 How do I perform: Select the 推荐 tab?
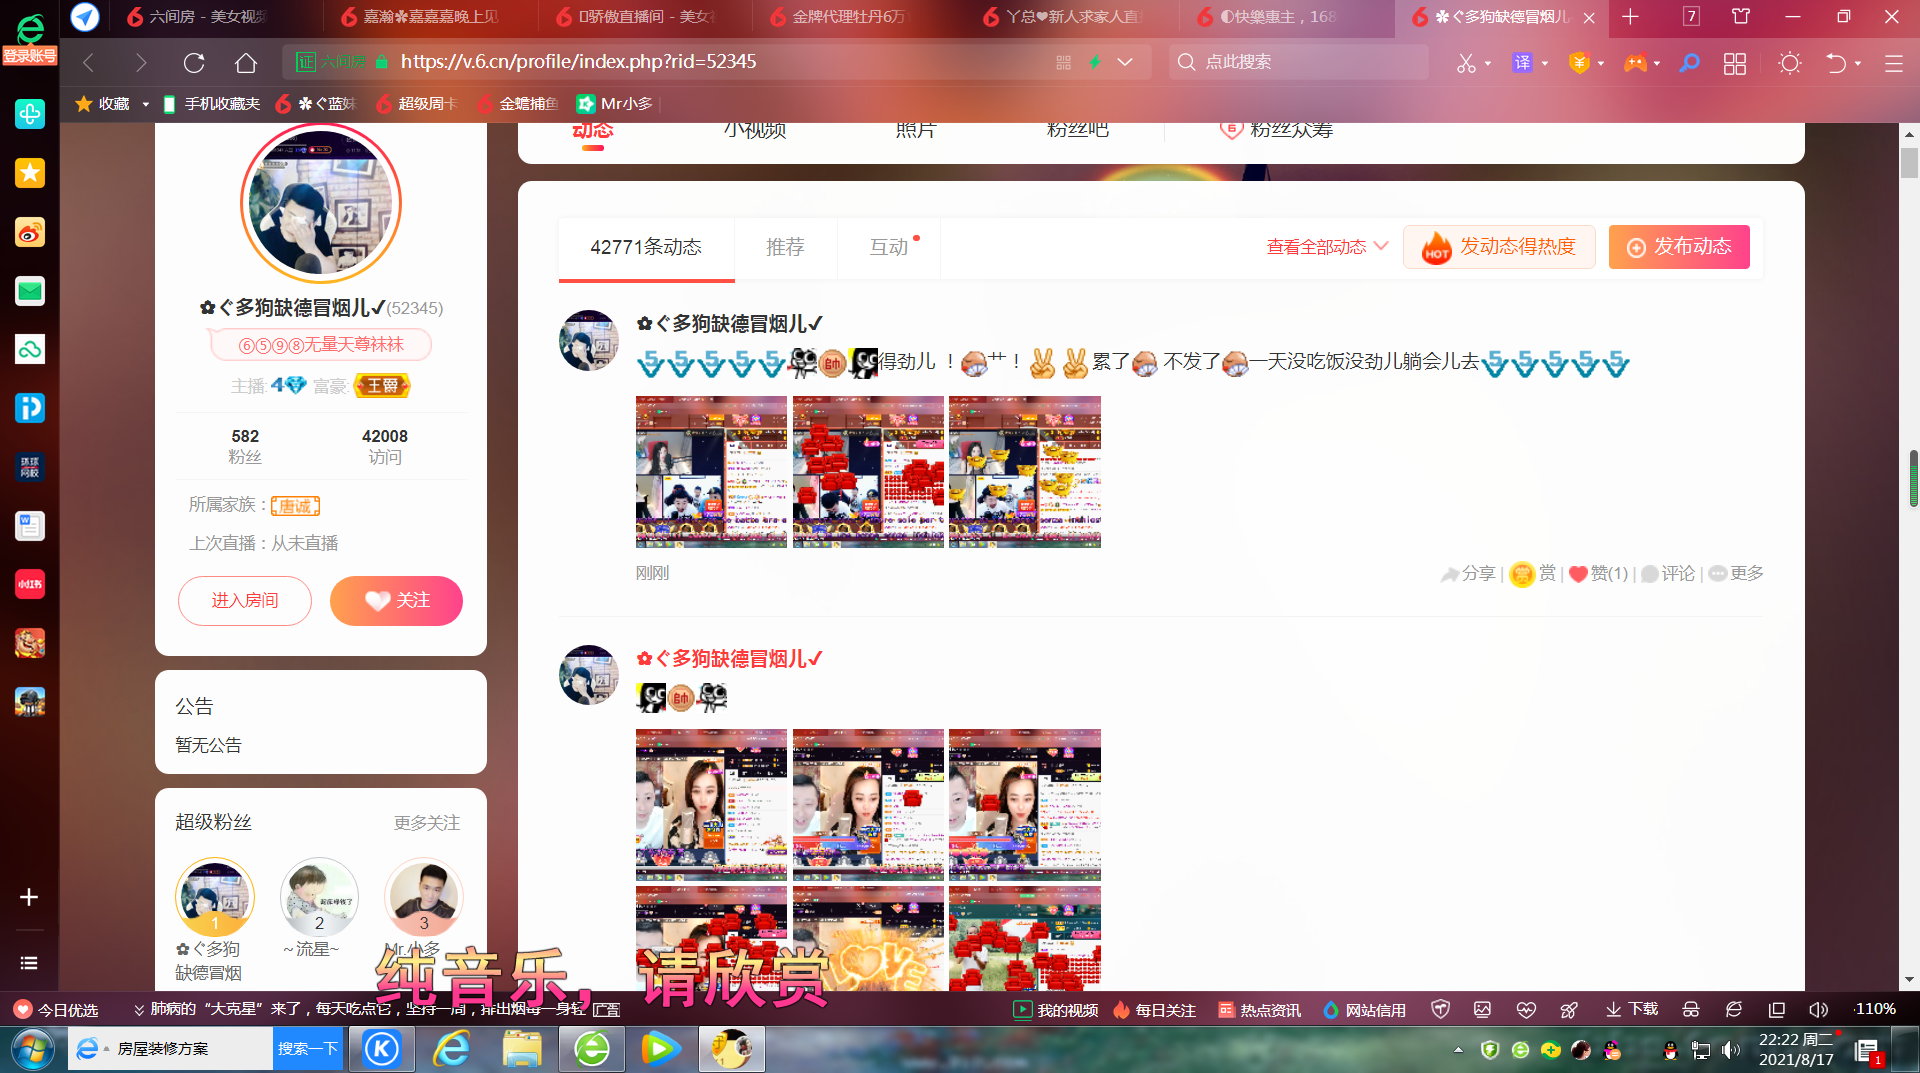[785, 248]
